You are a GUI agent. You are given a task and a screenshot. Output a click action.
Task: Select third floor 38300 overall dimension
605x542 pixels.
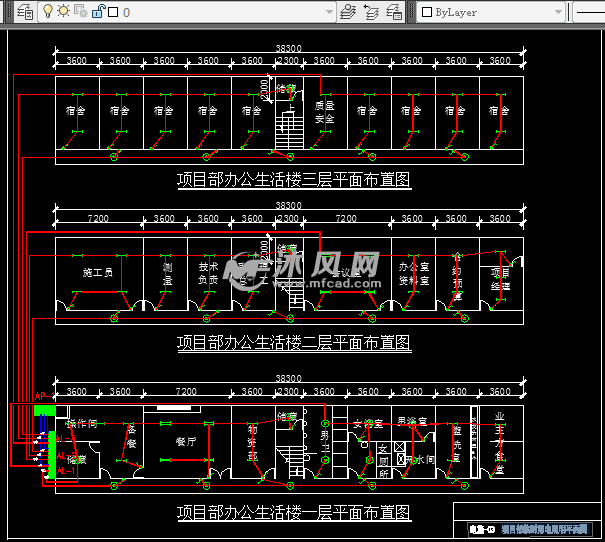[x=289, y=48]
